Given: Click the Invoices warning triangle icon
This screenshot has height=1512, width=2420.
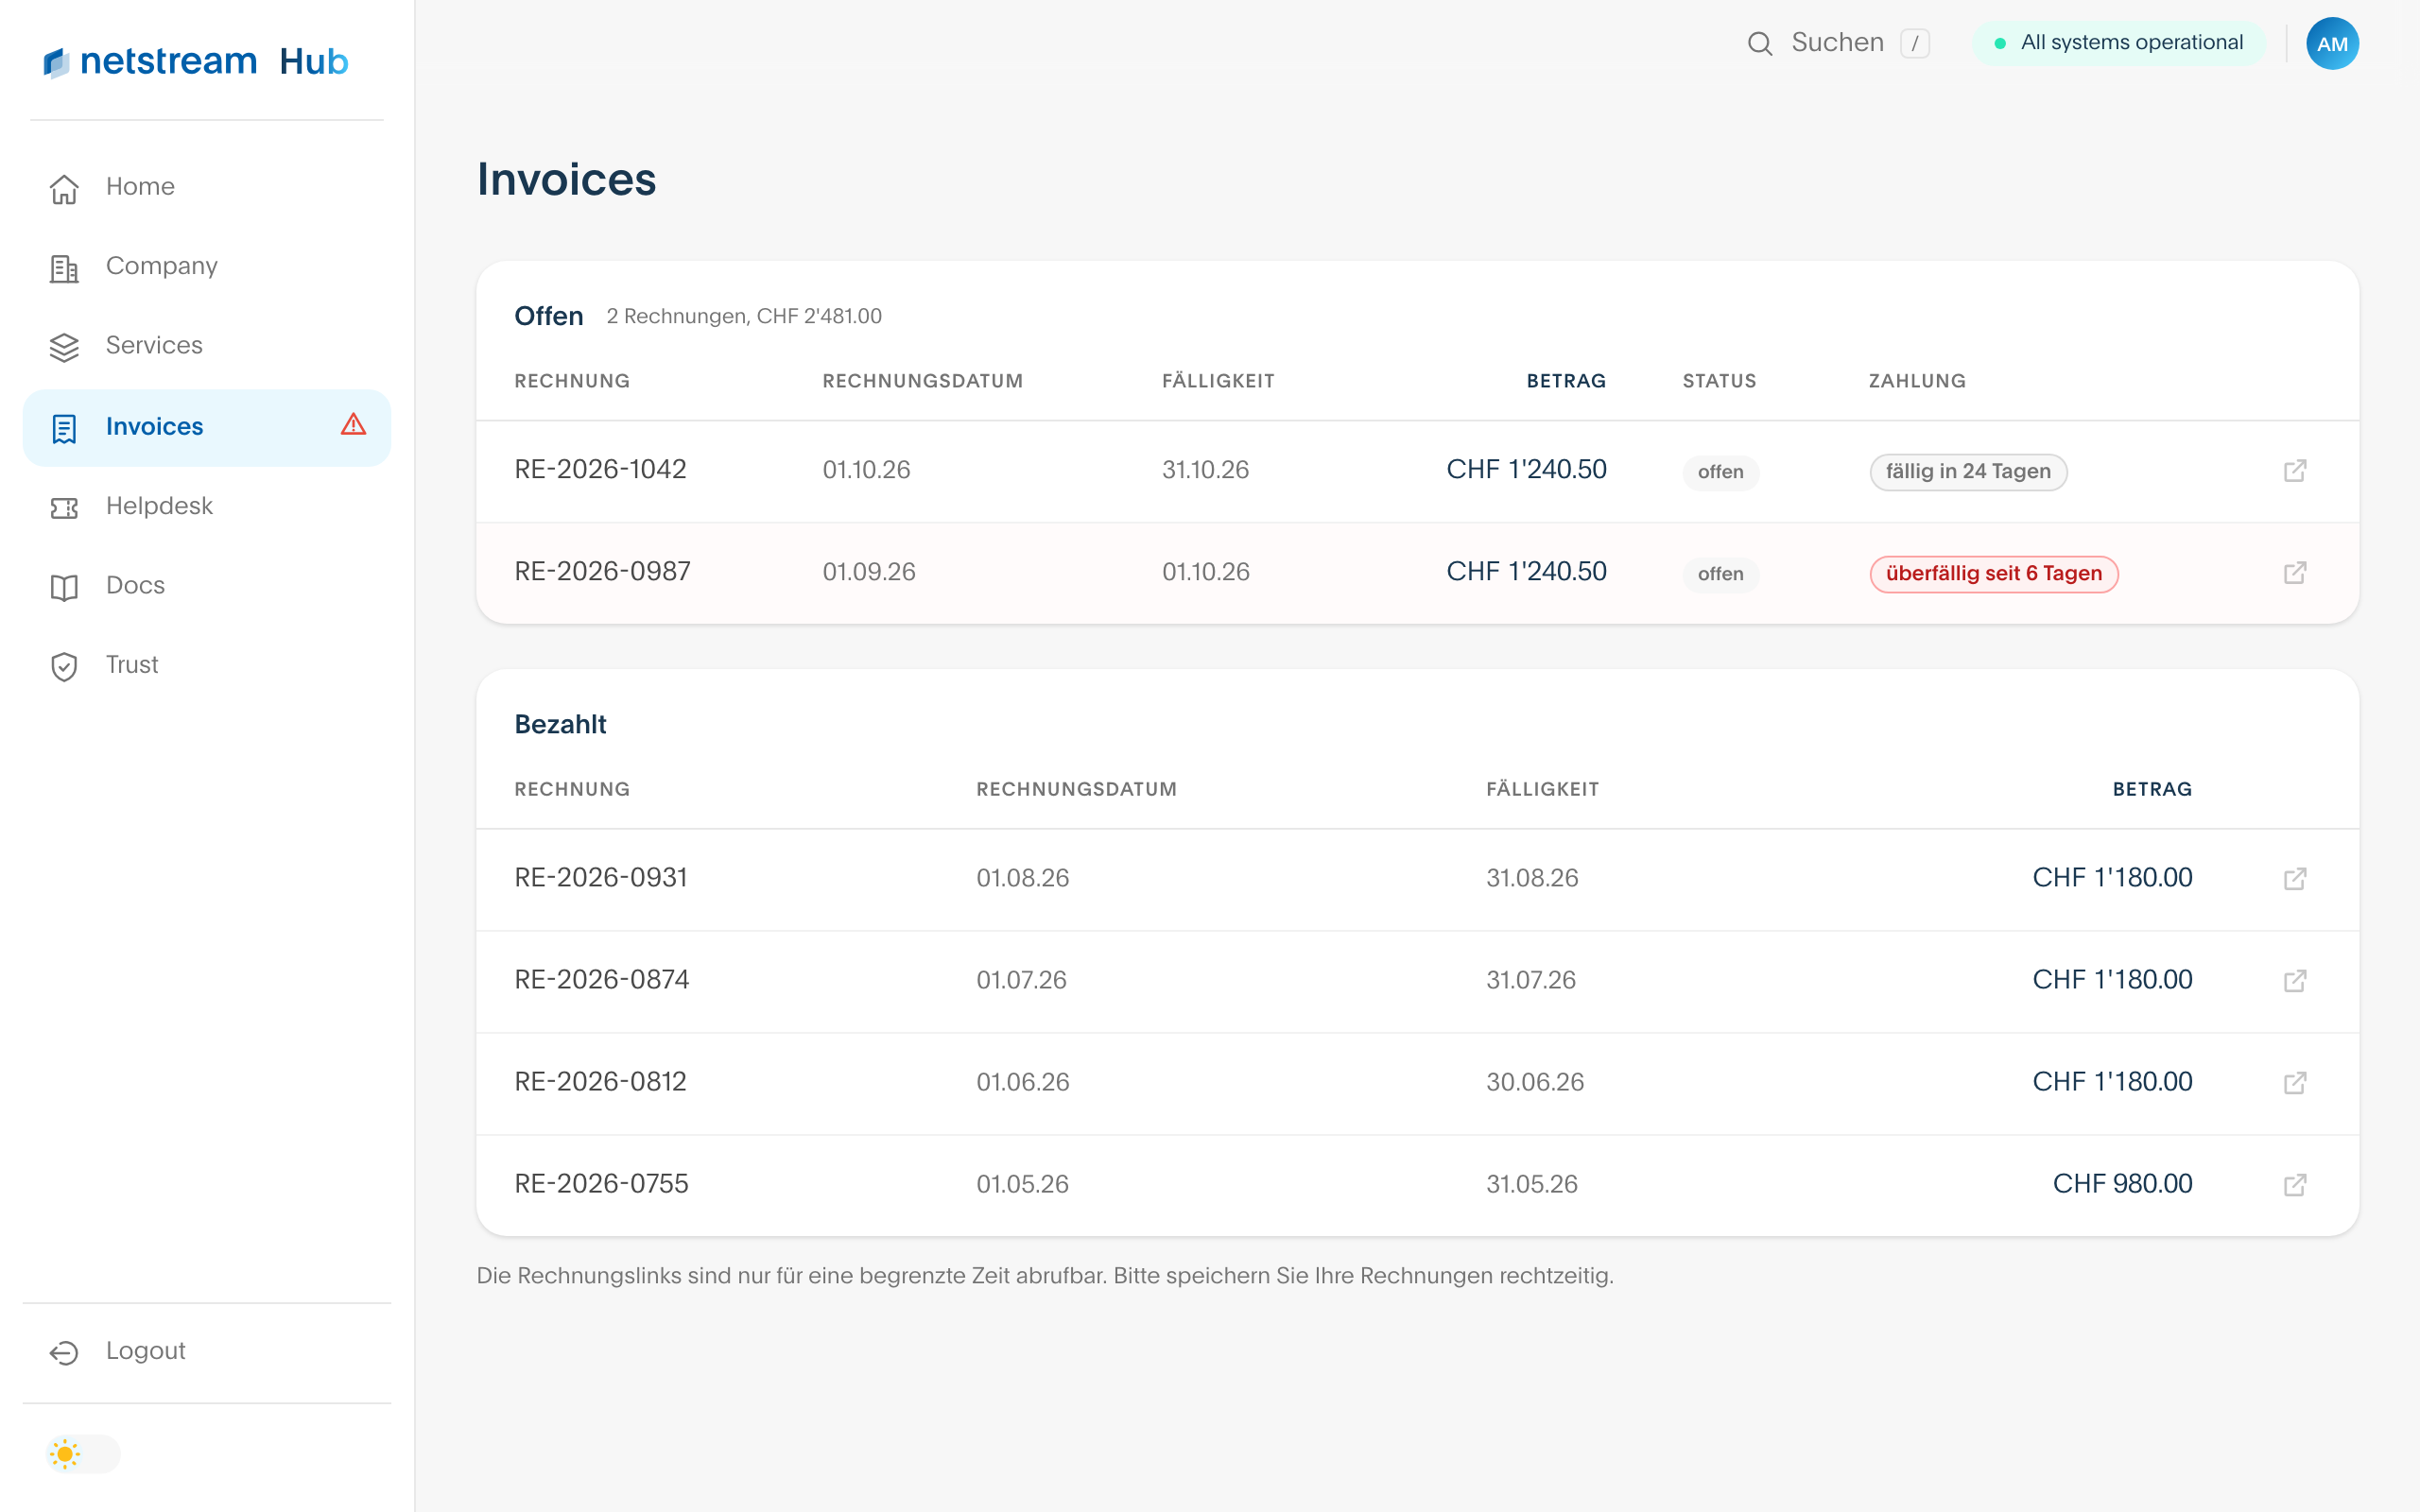Looking at the screenshot, I should (353, 424).
